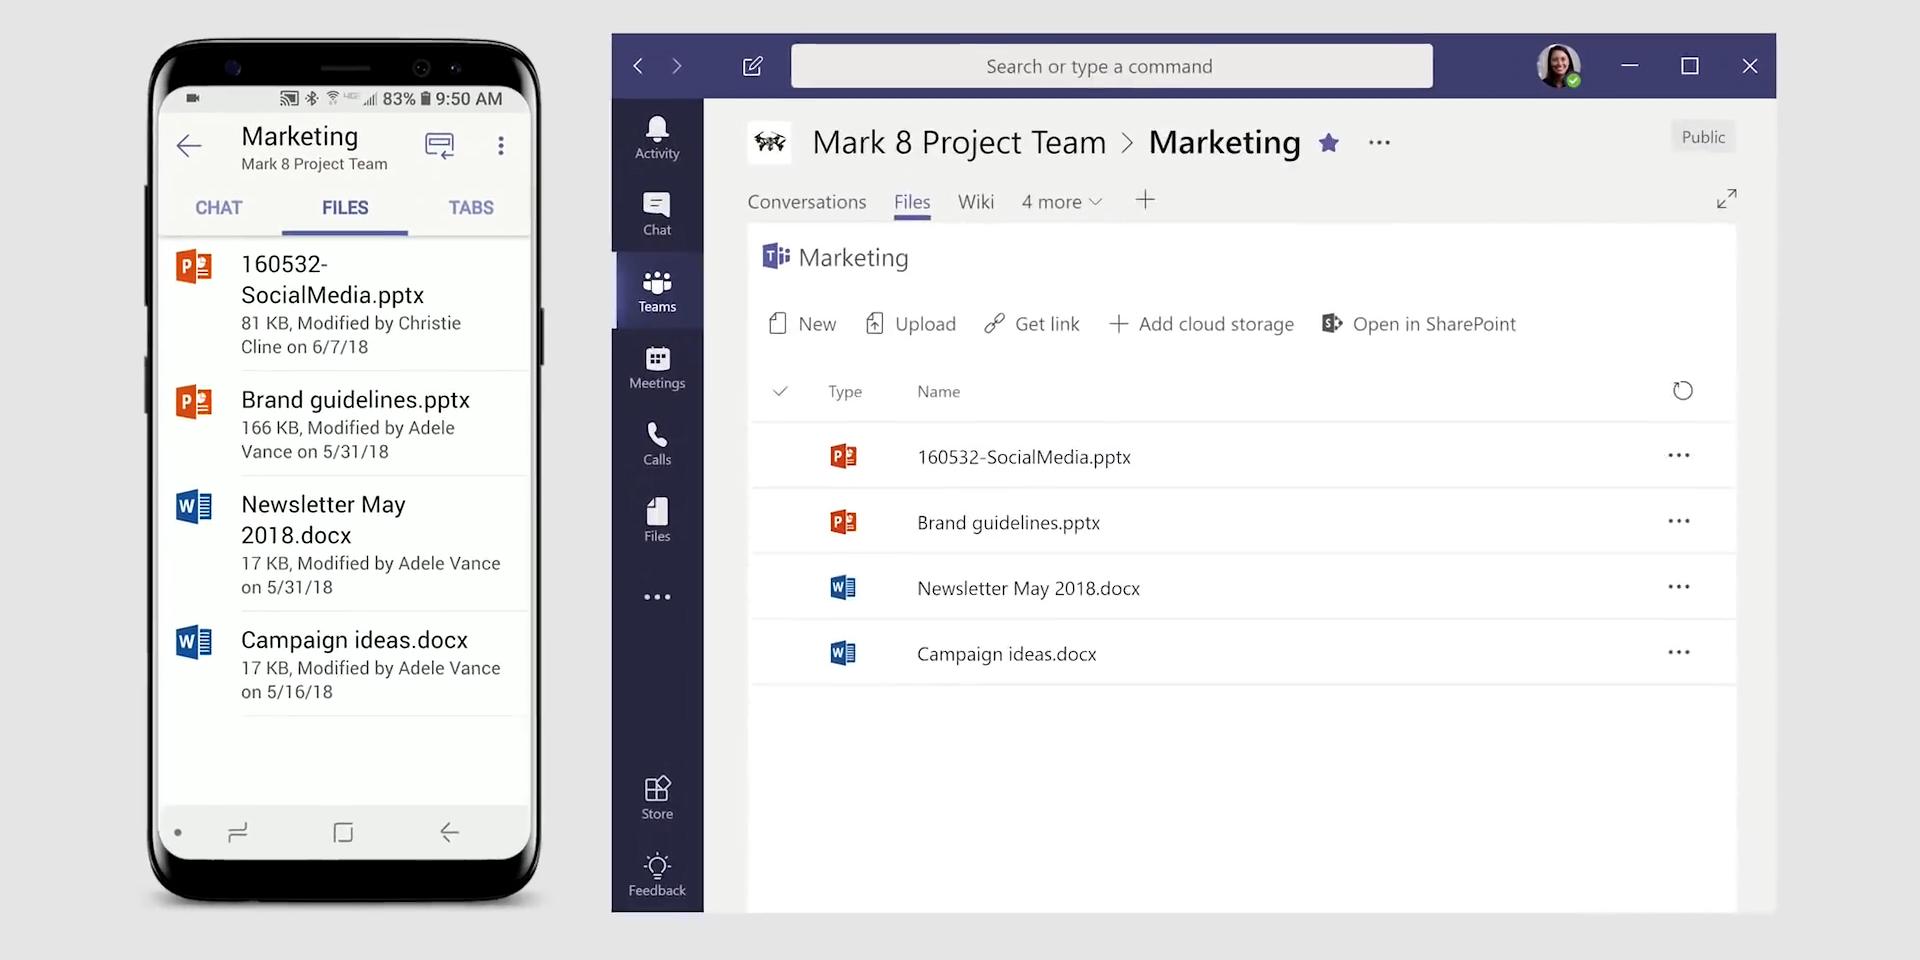Open the Activity feed in the sidebar
Image resolution: width=1920 pixels, height=960 pixels.
coord(656,137)
